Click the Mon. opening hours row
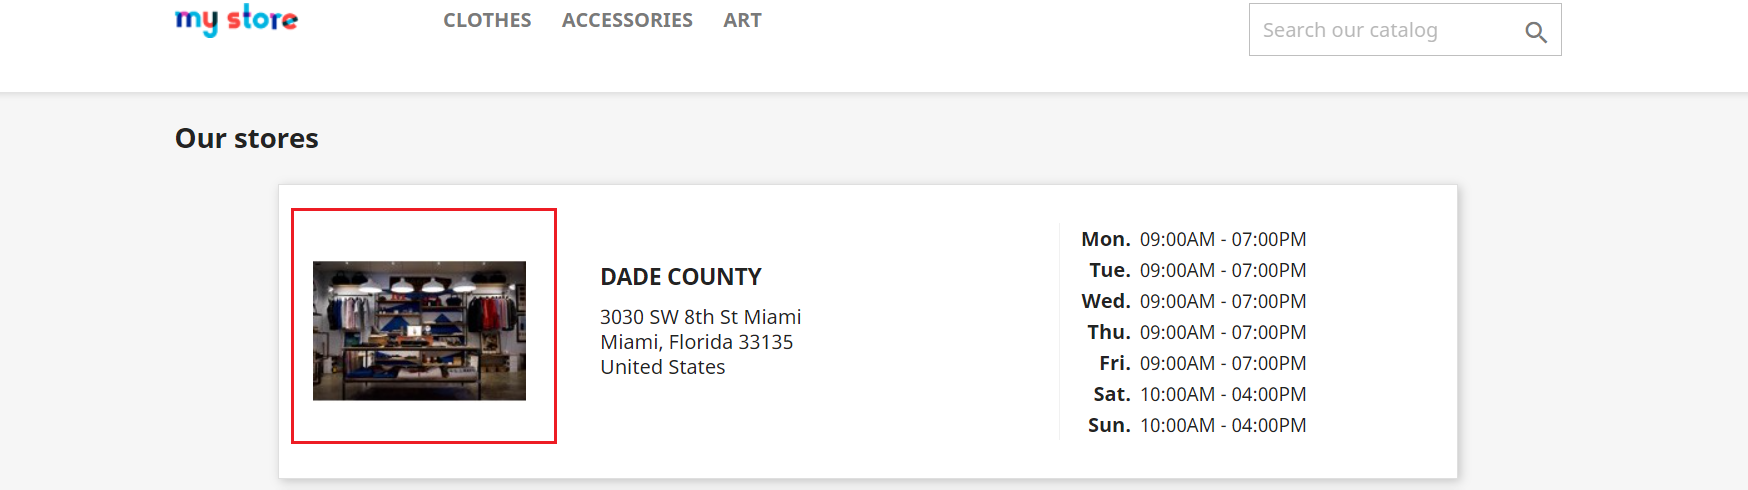This screenshot has height=490, width=1748. tap(1194, 239)
